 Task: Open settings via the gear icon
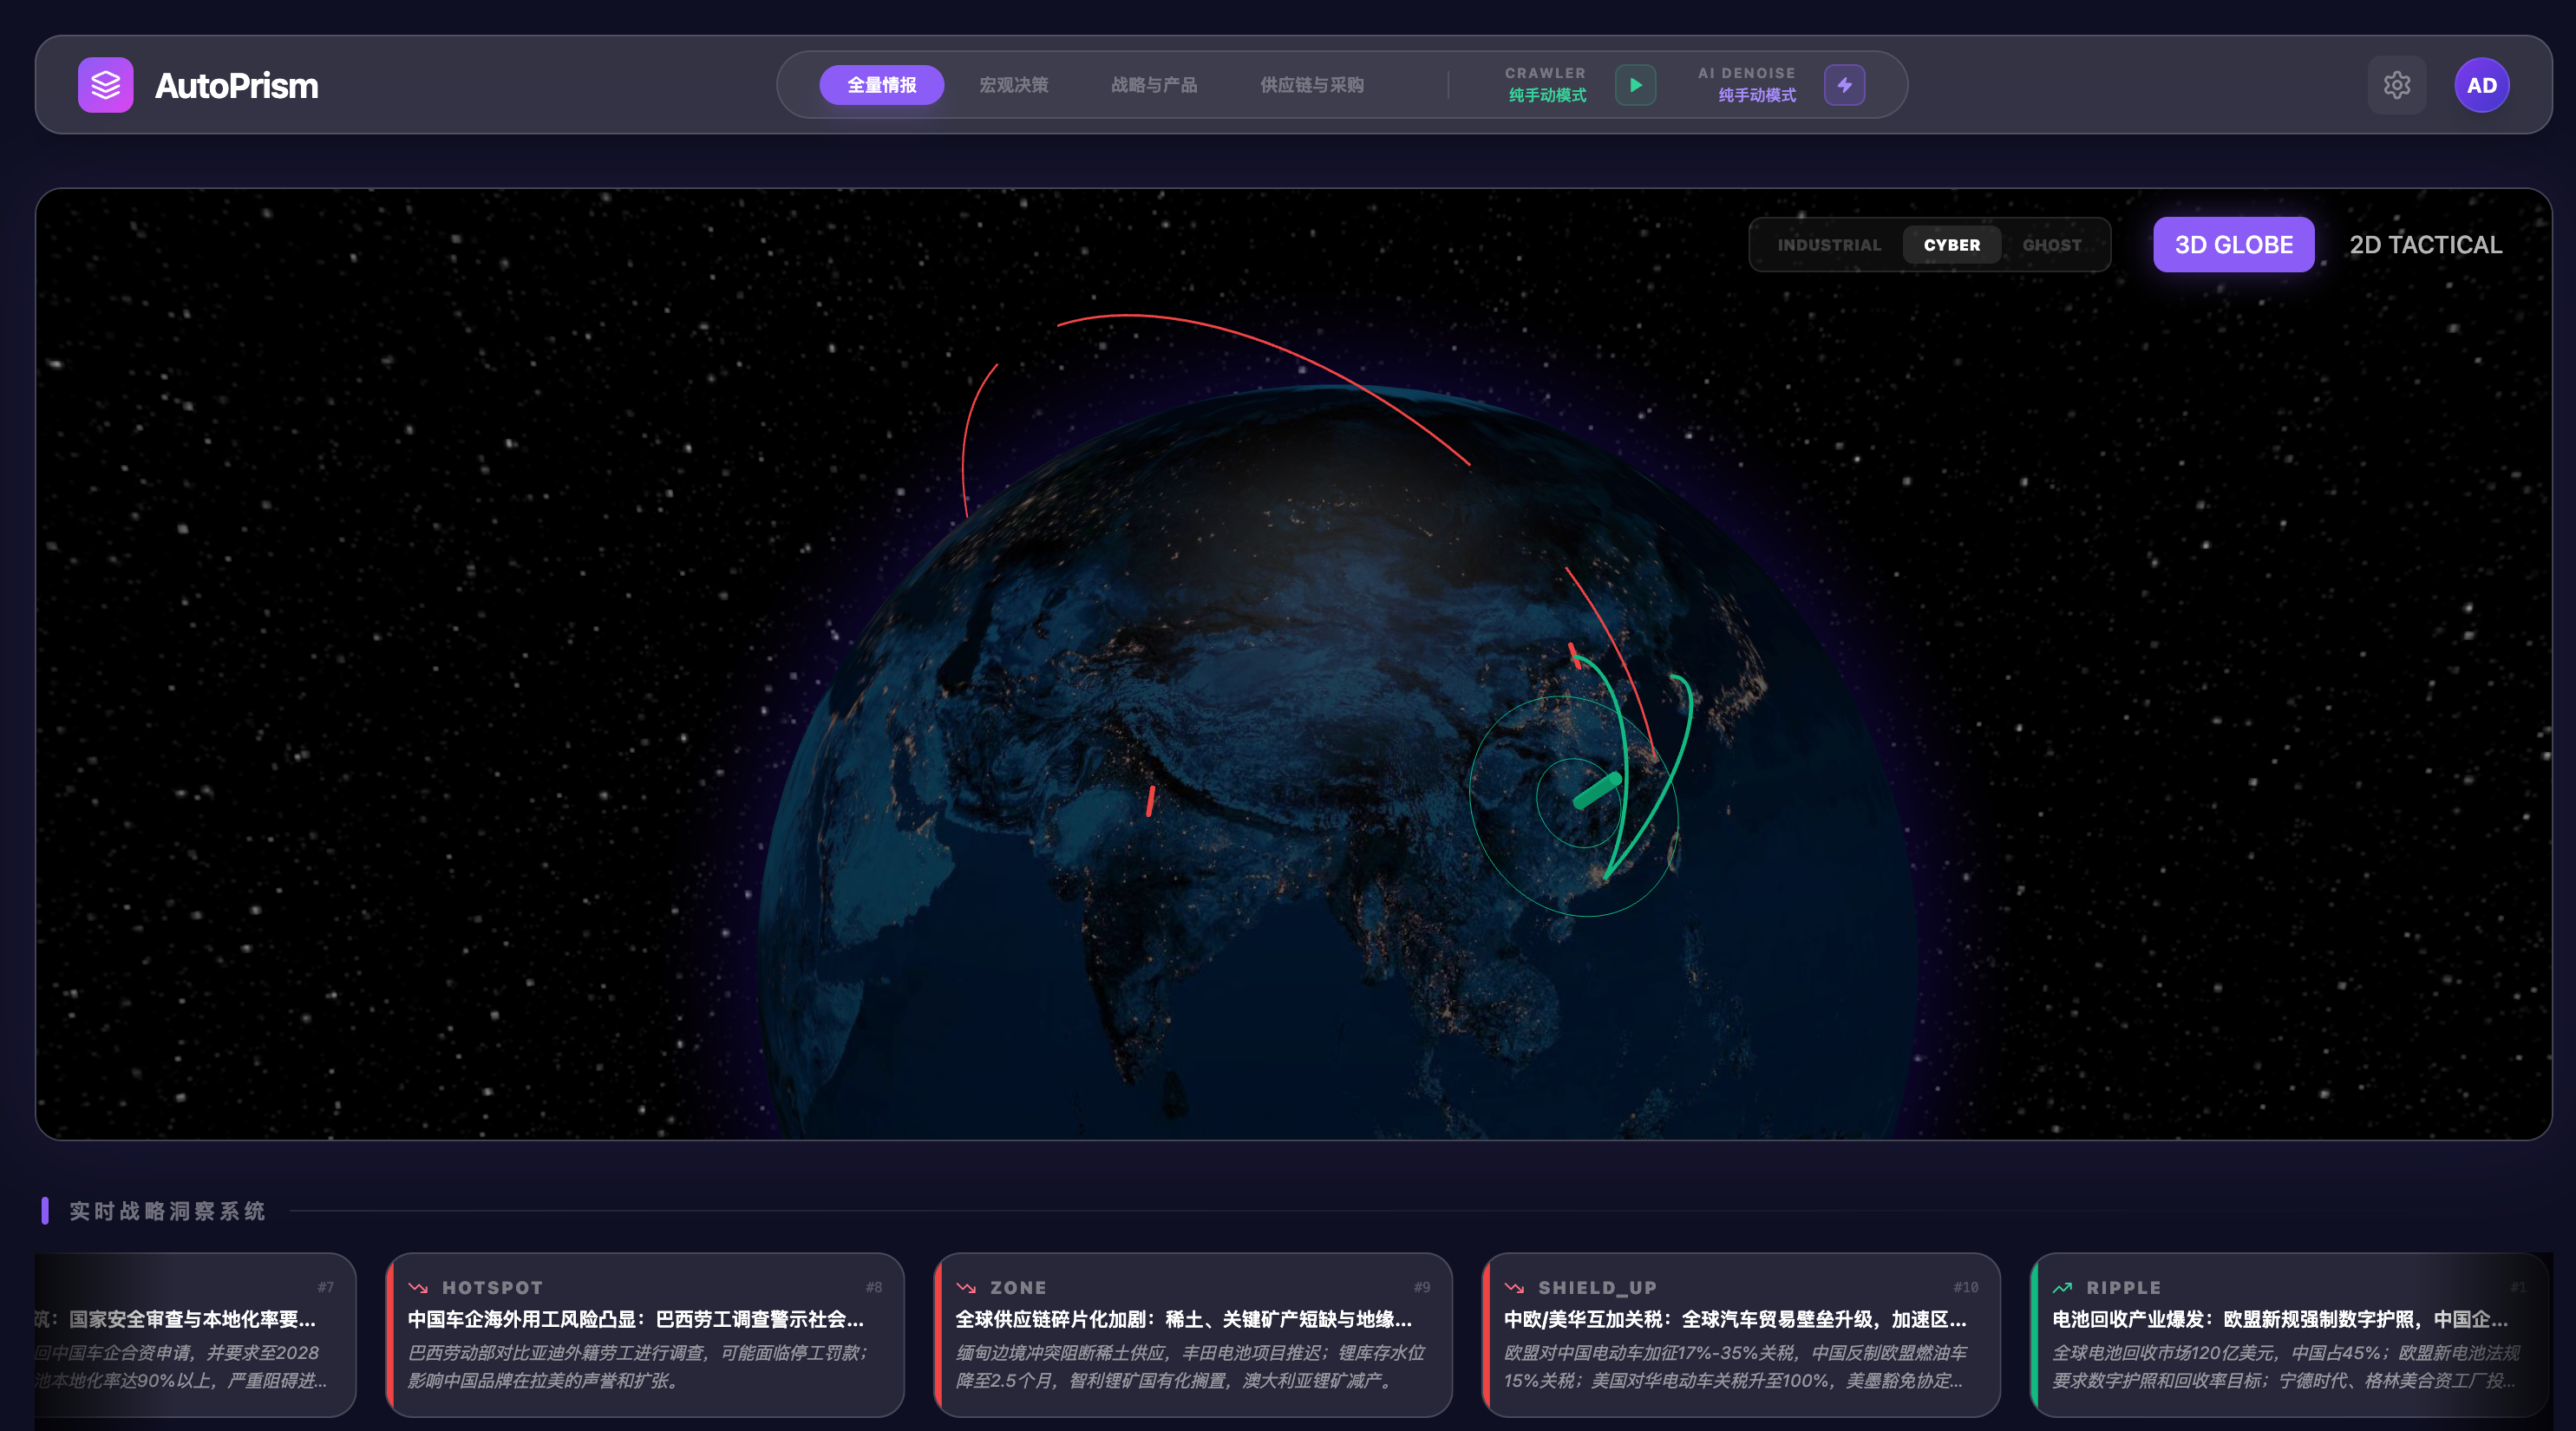tap(2396, 85)
